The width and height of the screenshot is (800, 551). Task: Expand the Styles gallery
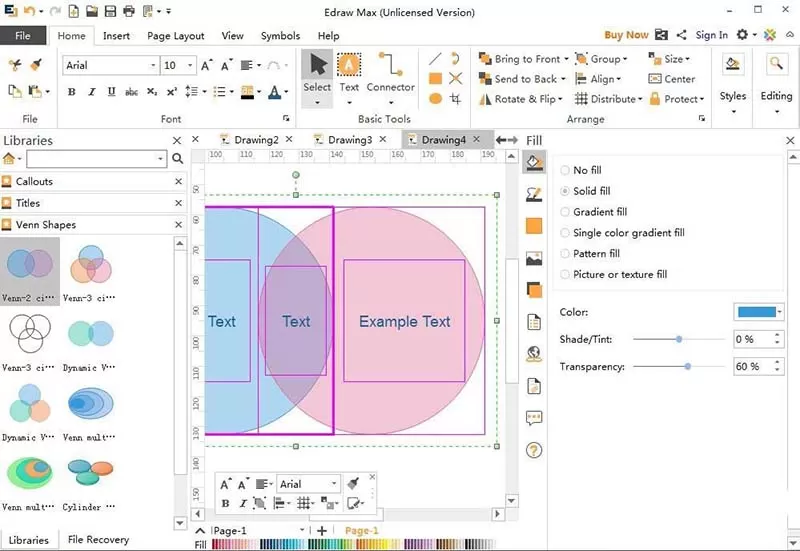733,111
